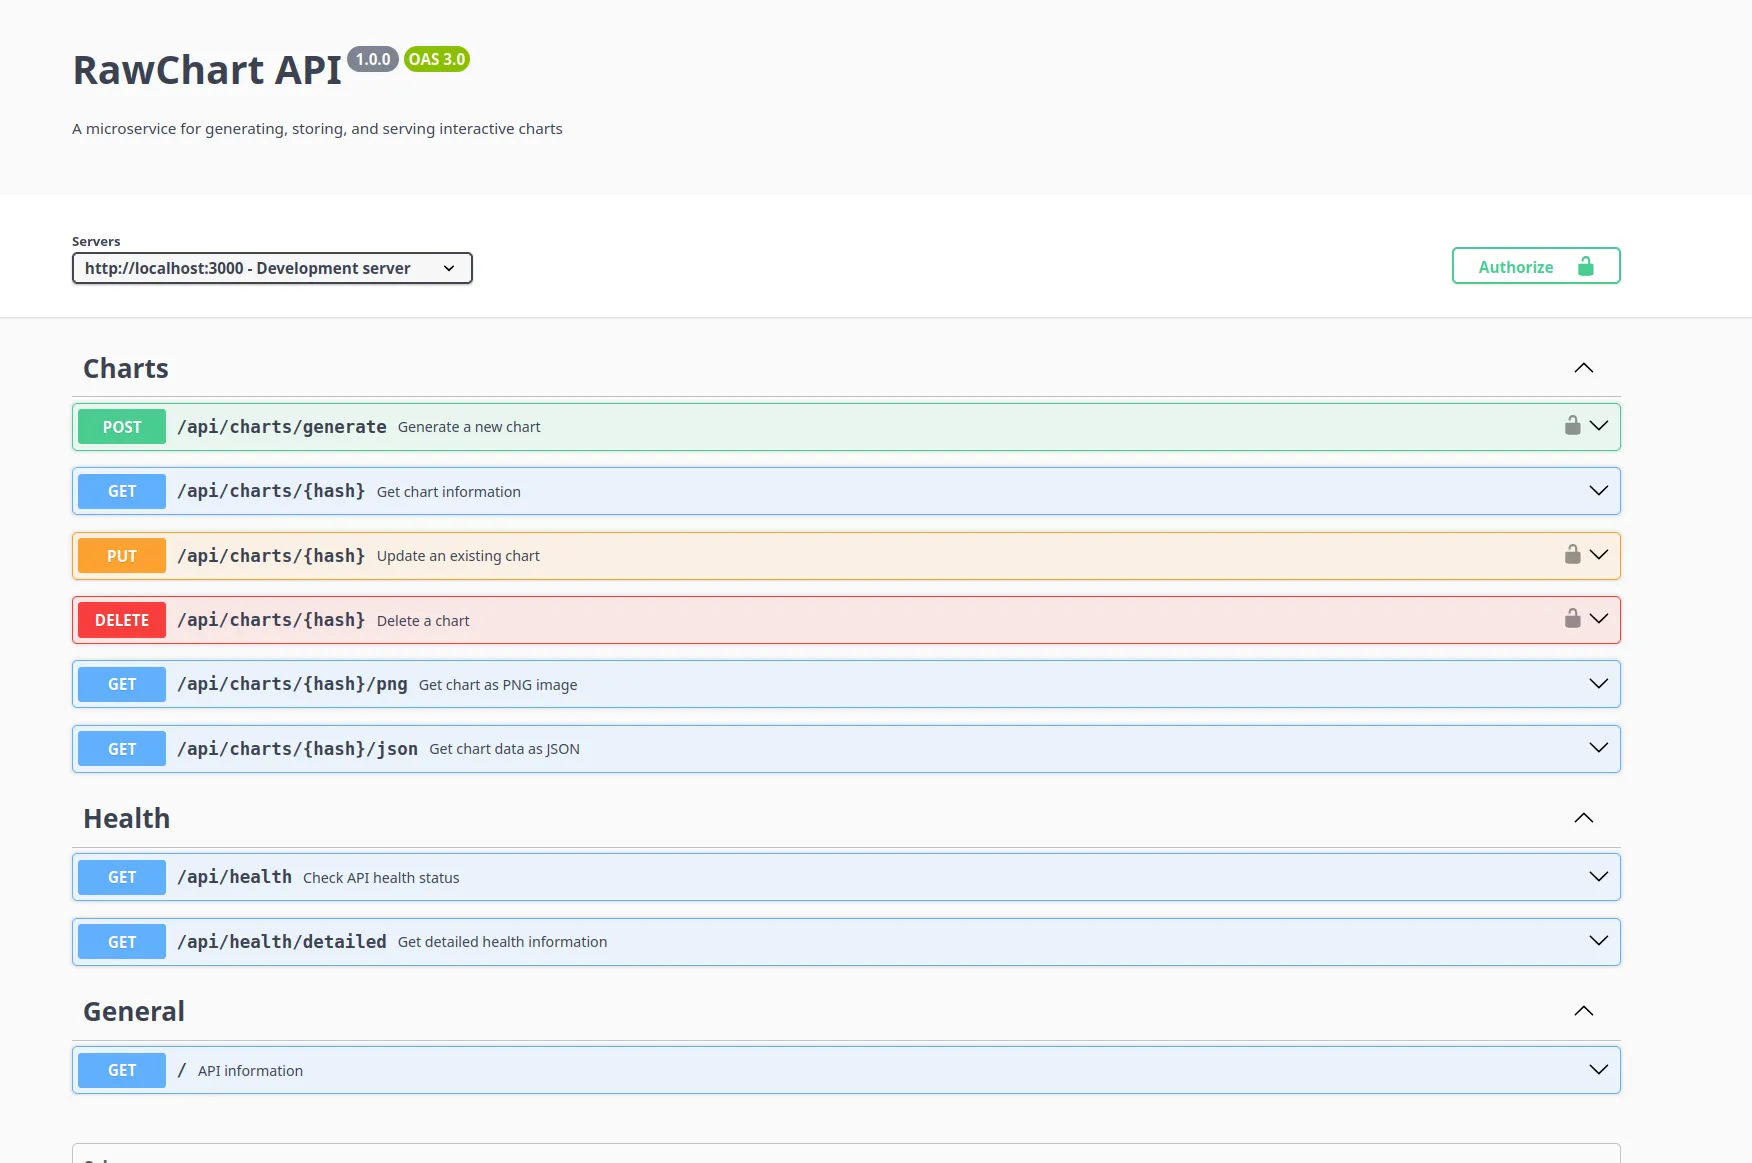Click the Charts section heading
Screen dimensions: 1752x1163
pyautogui.click(x=126, y=368)
